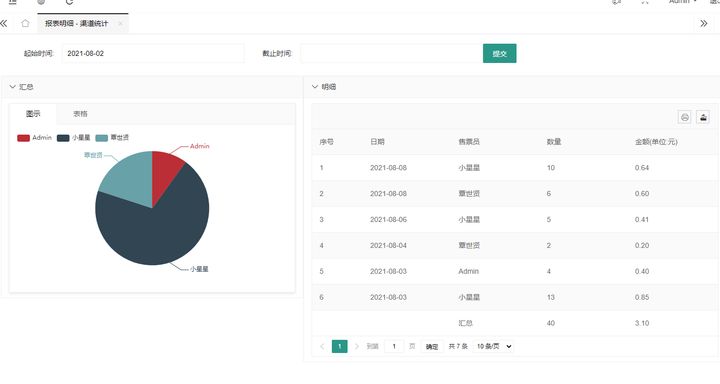720x384 pixels.
Task: Click amount 0.60 in row 2
Action: pos(642,194)
